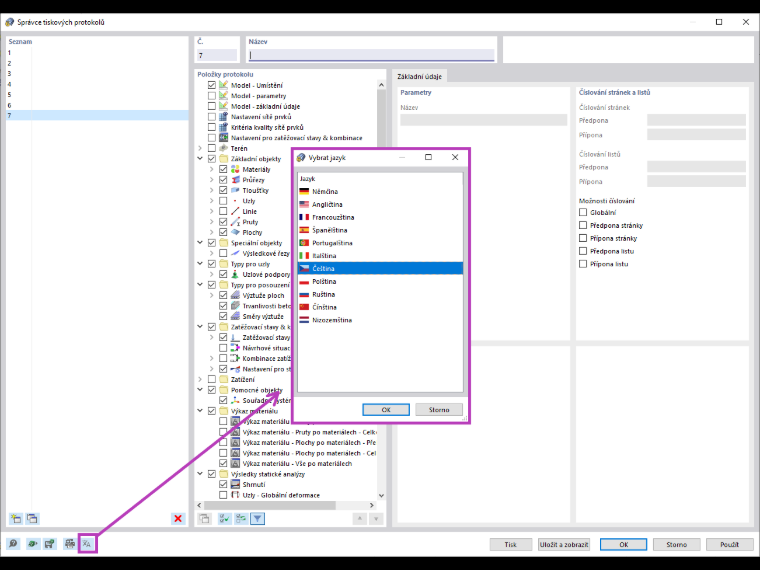Open the Základní údaje tab
760x570 pixels.
[419, 76]
